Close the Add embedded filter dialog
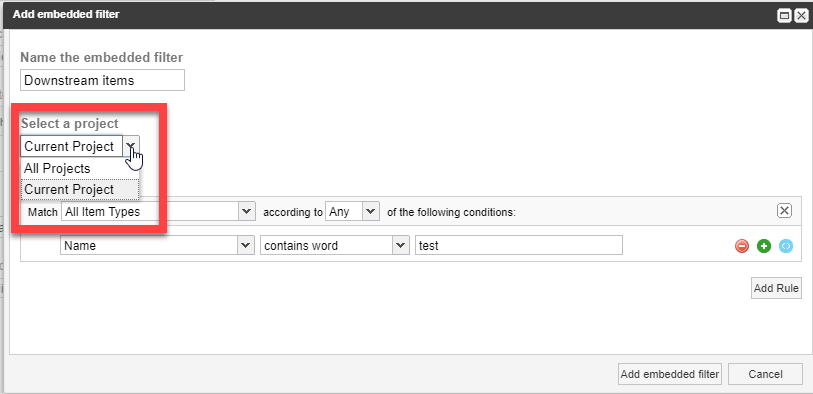Screen dimensions: 813x394 [x=801, y=16]
